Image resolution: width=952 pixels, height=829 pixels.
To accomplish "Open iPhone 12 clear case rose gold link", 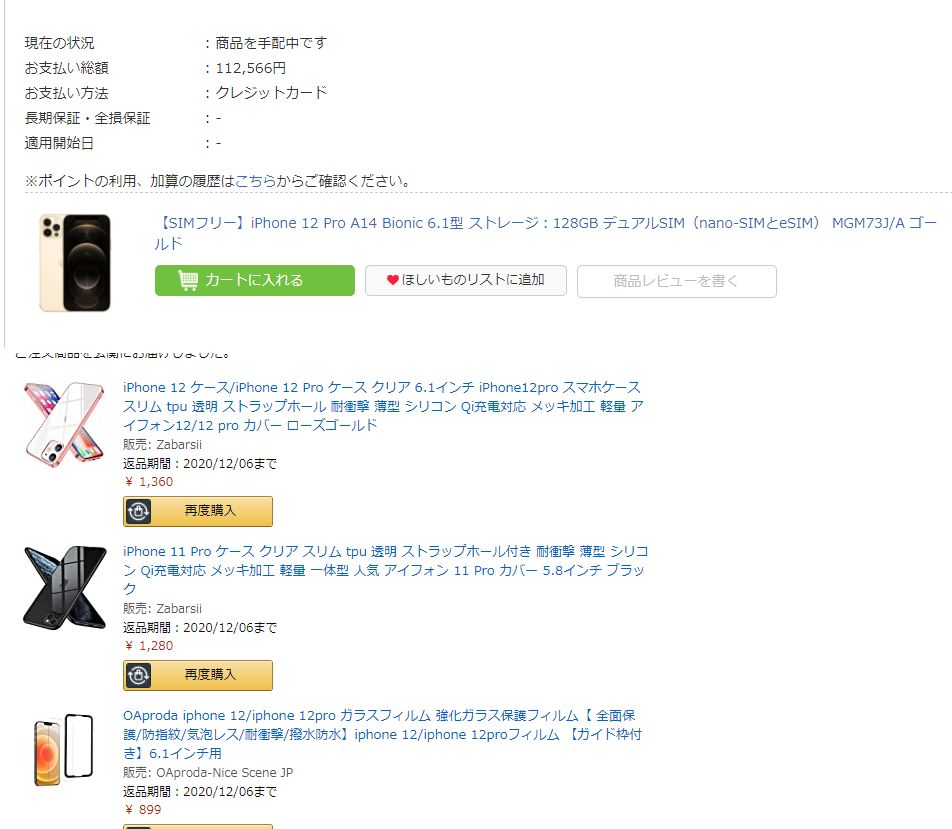I will (383, 406).
